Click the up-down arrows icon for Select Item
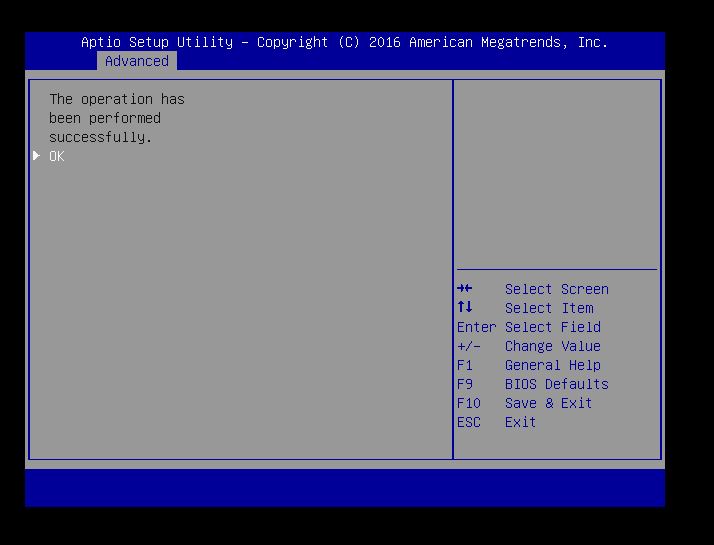The height and width of the screenshot is (545, 714). coord(465,307)
